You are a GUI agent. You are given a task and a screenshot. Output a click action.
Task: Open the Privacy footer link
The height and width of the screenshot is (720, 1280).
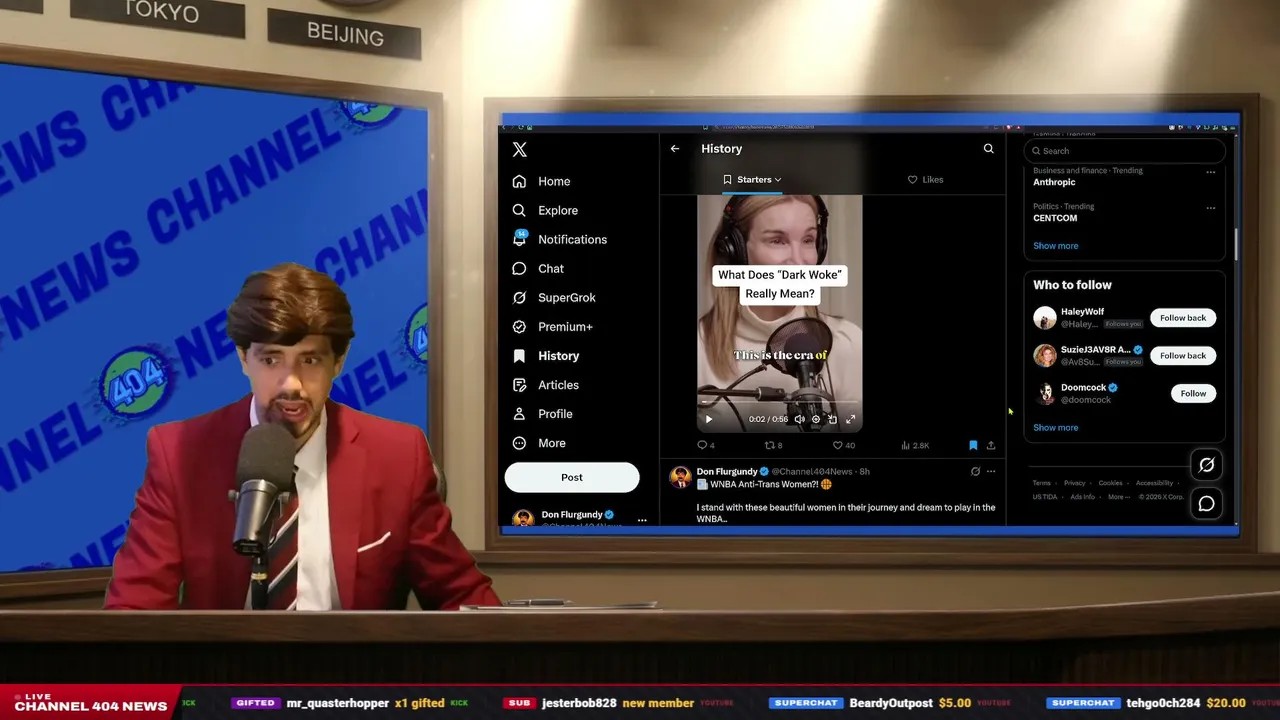coord(1074,483)
